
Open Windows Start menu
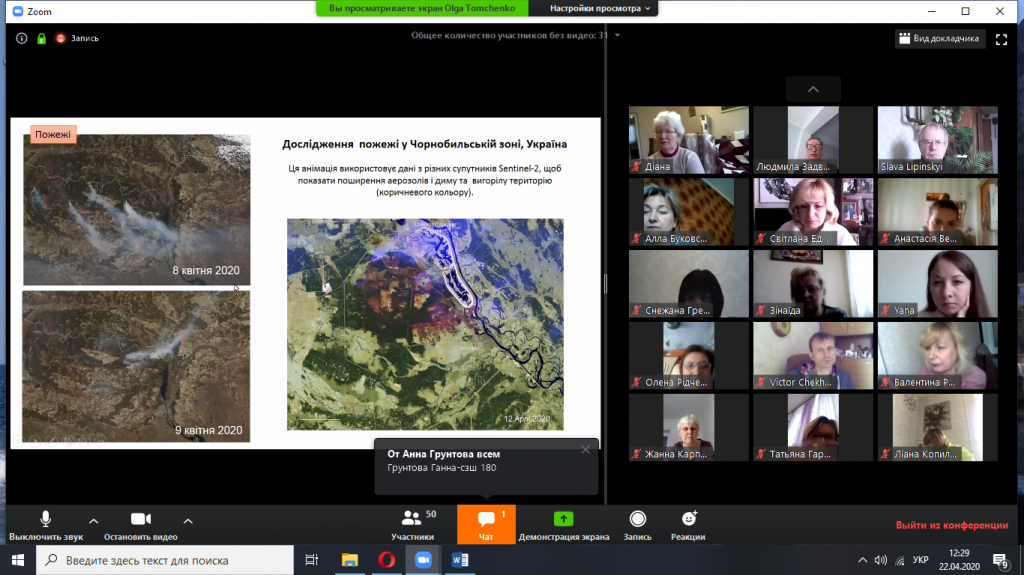pos(18,560)
